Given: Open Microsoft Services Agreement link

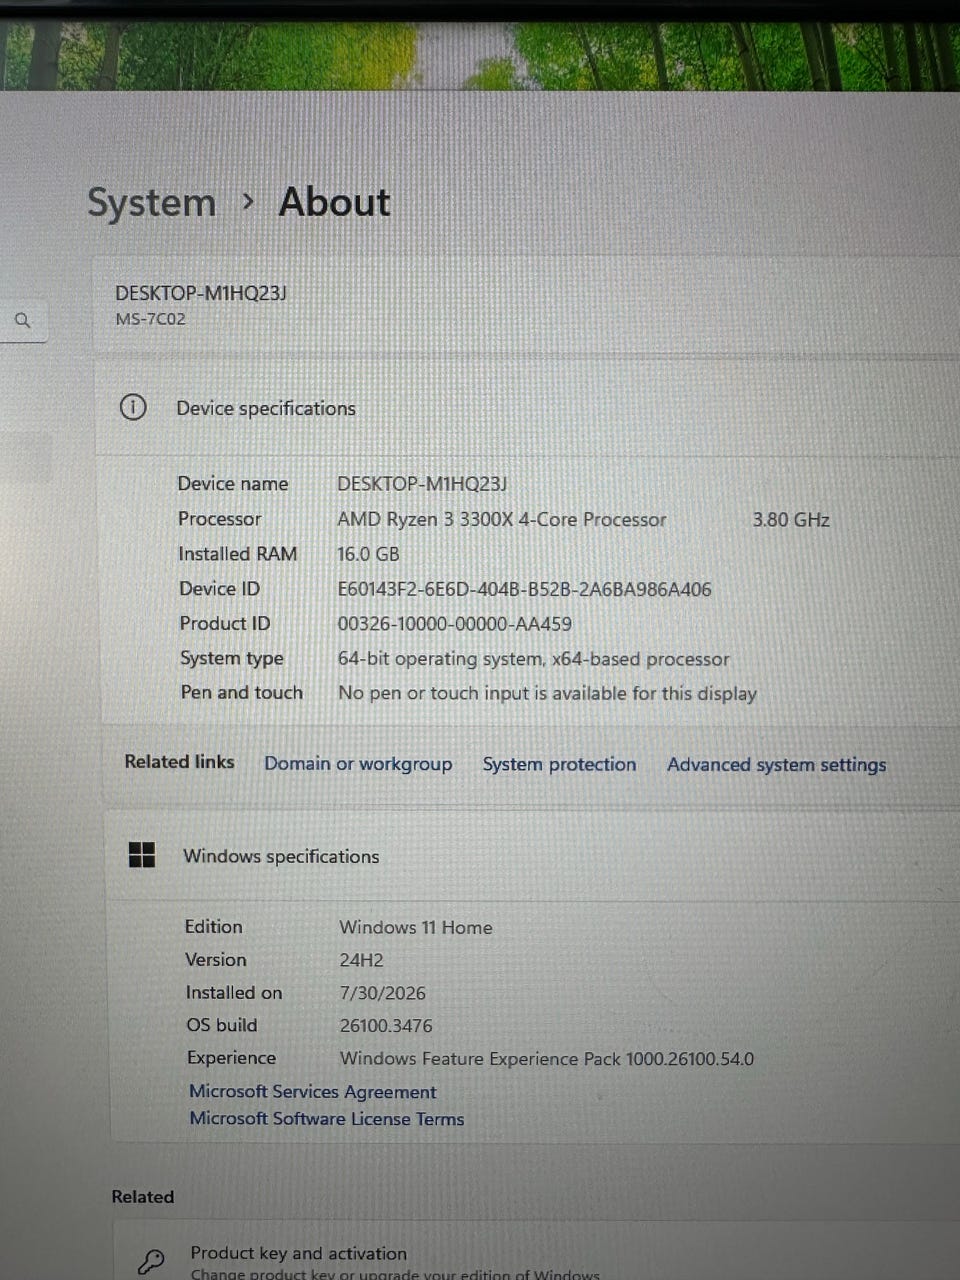Looking at the screenshot, I should (x=313, y=1091).
